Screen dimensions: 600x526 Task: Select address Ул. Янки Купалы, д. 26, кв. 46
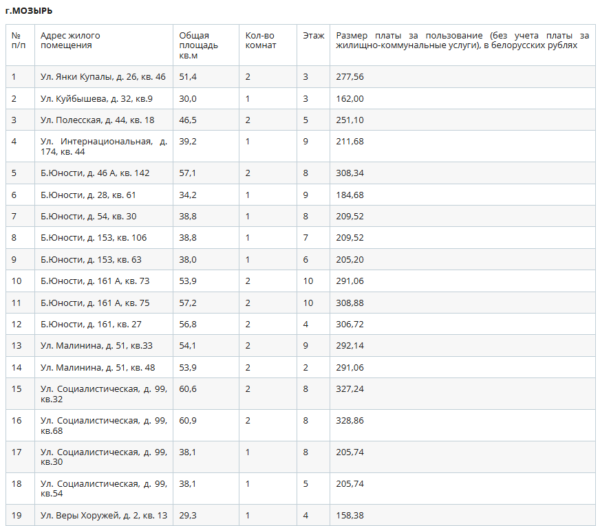(x=103, y=76)
